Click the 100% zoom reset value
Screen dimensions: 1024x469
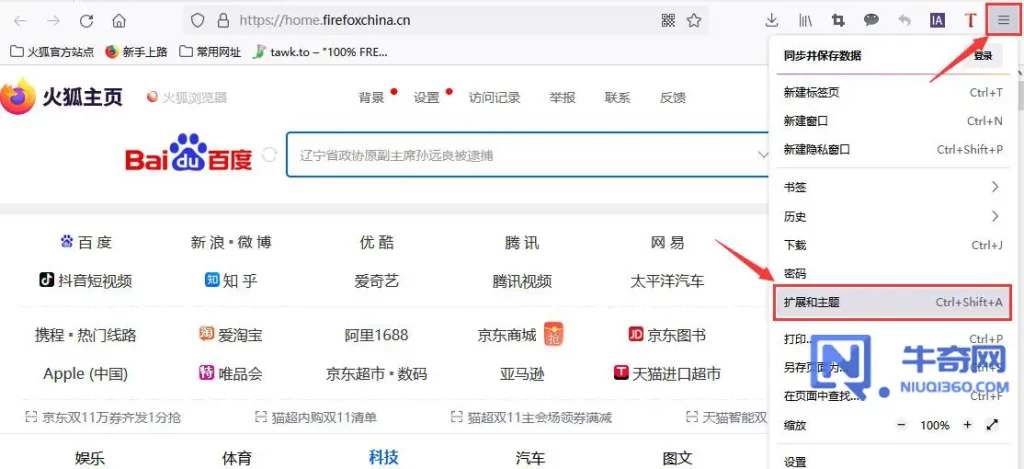935,425
